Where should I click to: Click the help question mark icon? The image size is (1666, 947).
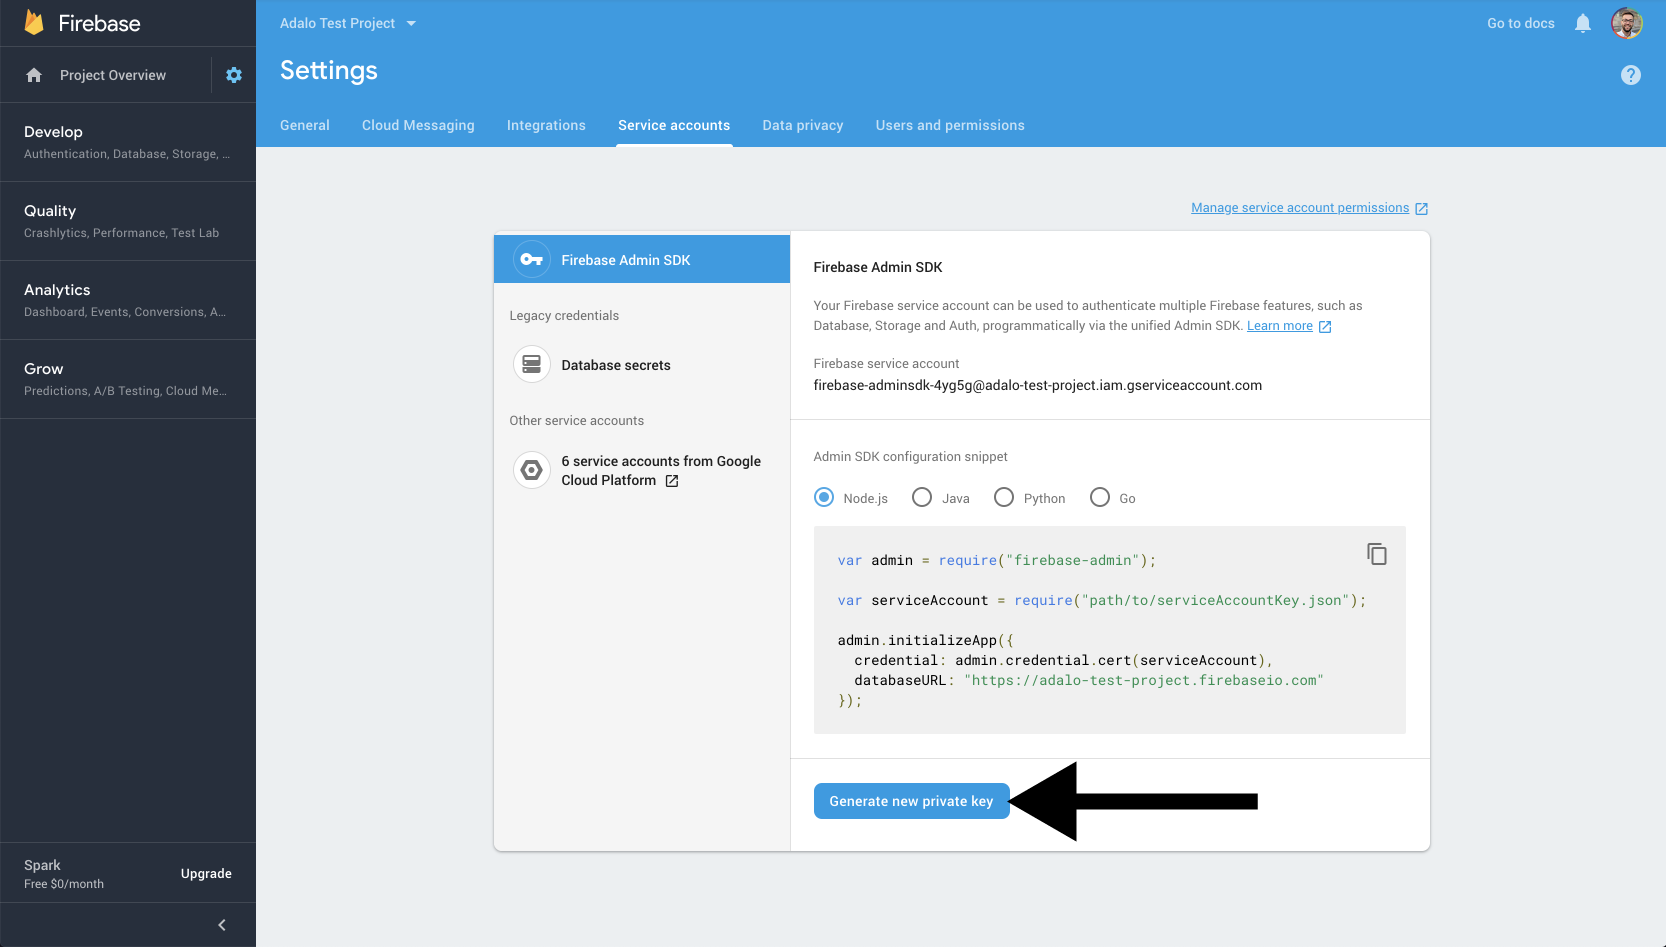1631,75
